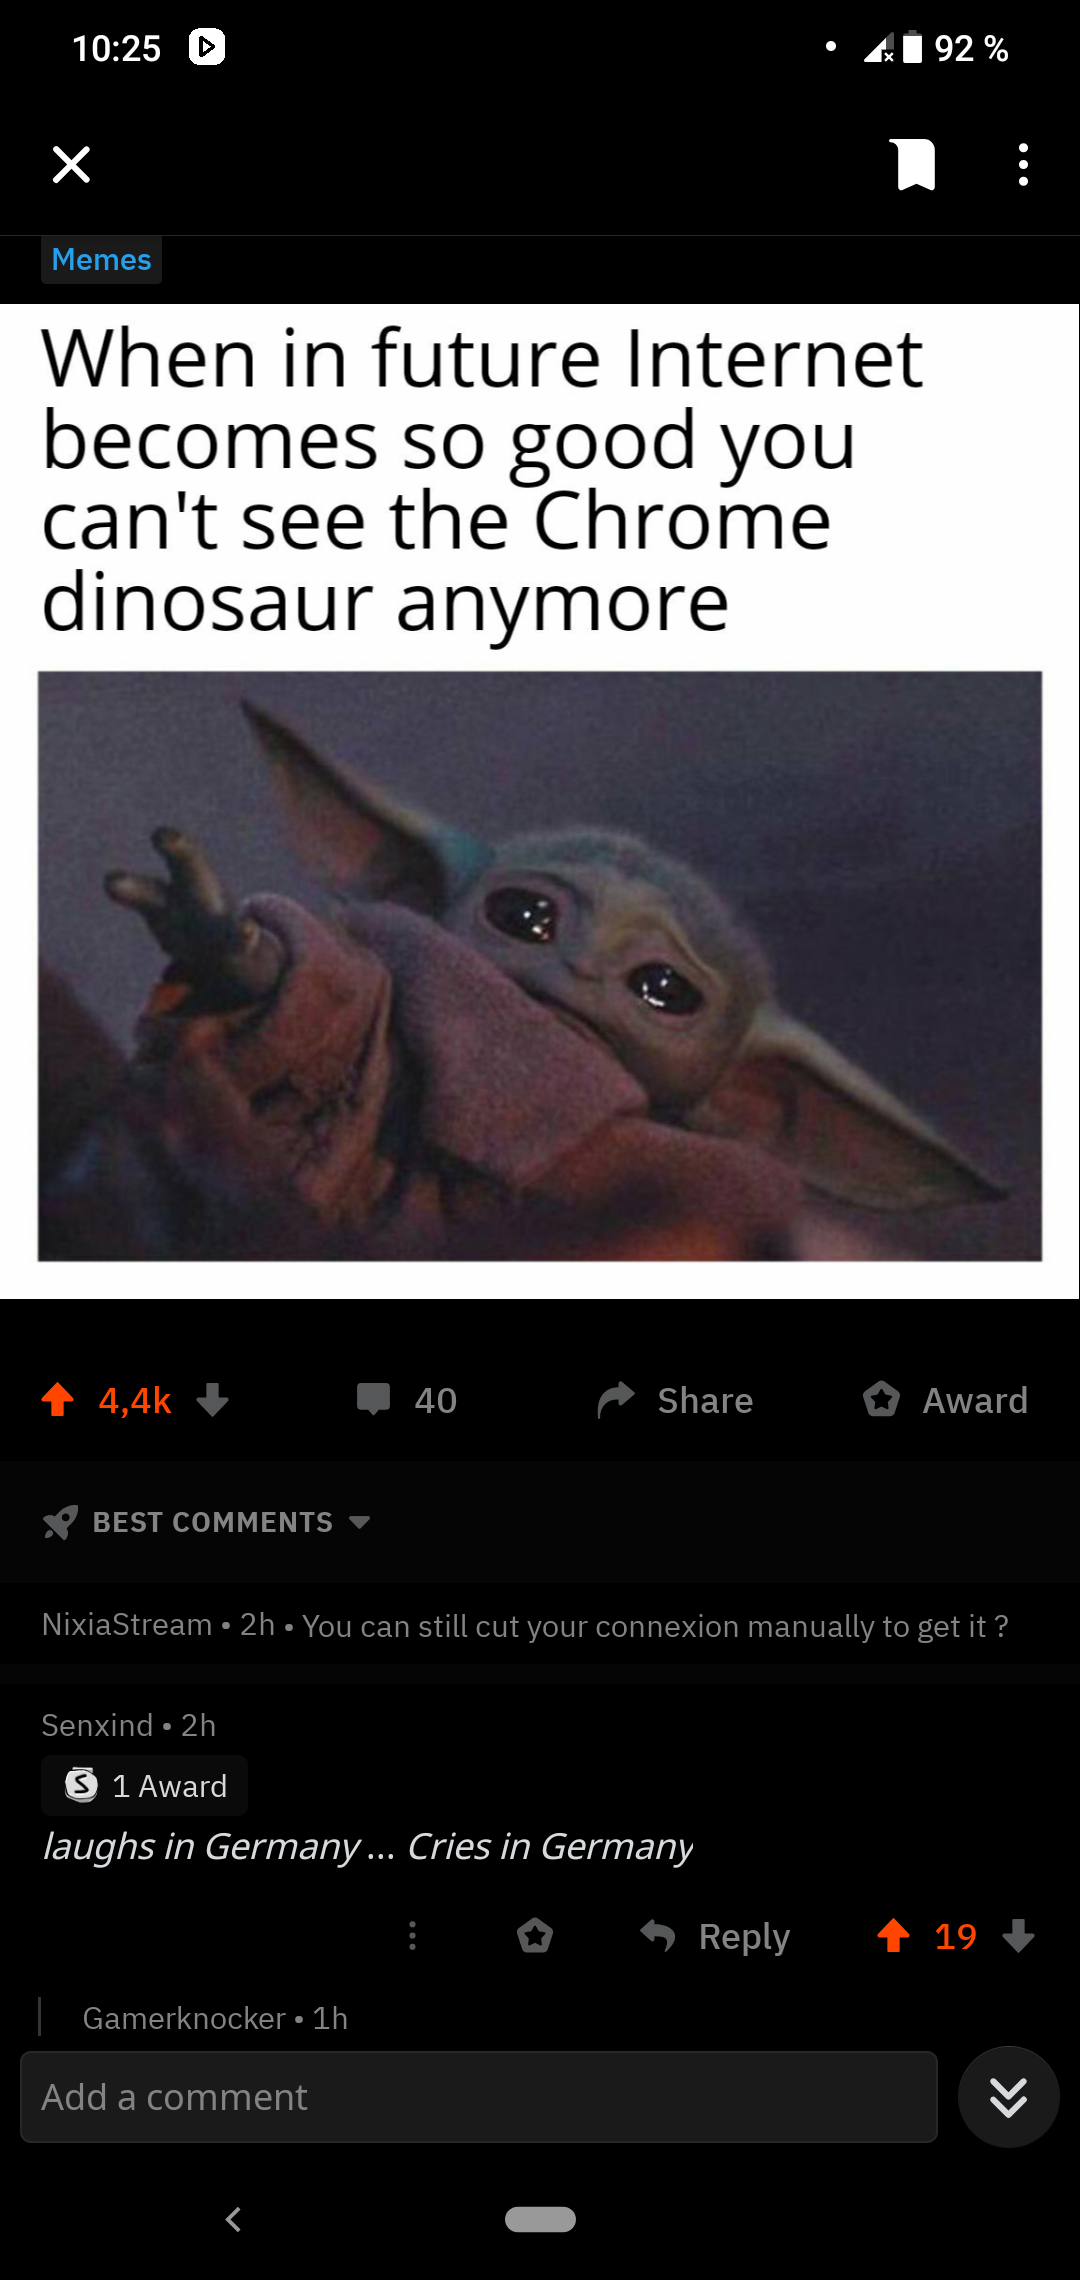The image size is (1080, 2280).
Task: Jump to next comment with double chevron
Action: click(1008, 2097)
